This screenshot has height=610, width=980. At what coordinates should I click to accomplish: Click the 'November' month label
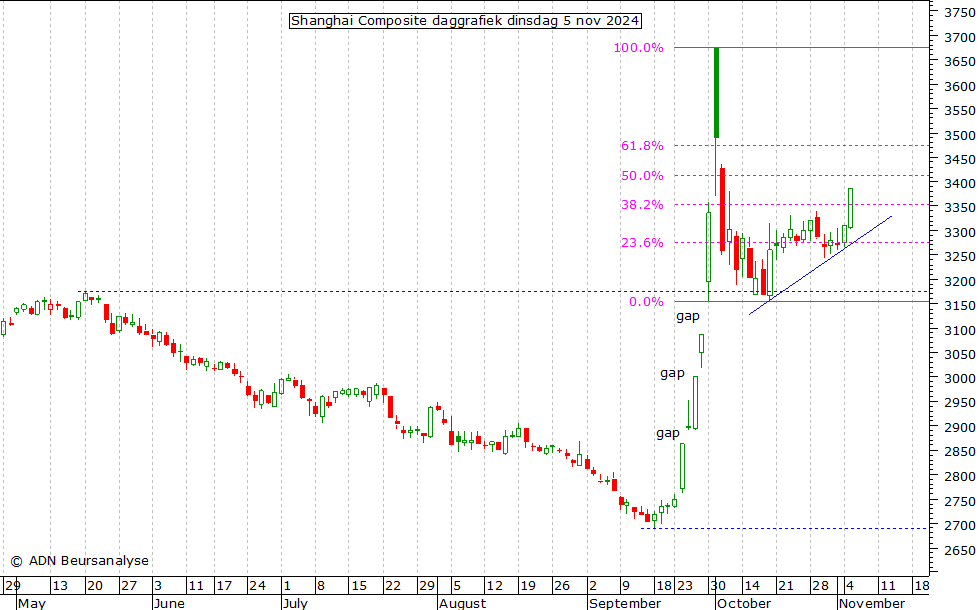point(872,603)
